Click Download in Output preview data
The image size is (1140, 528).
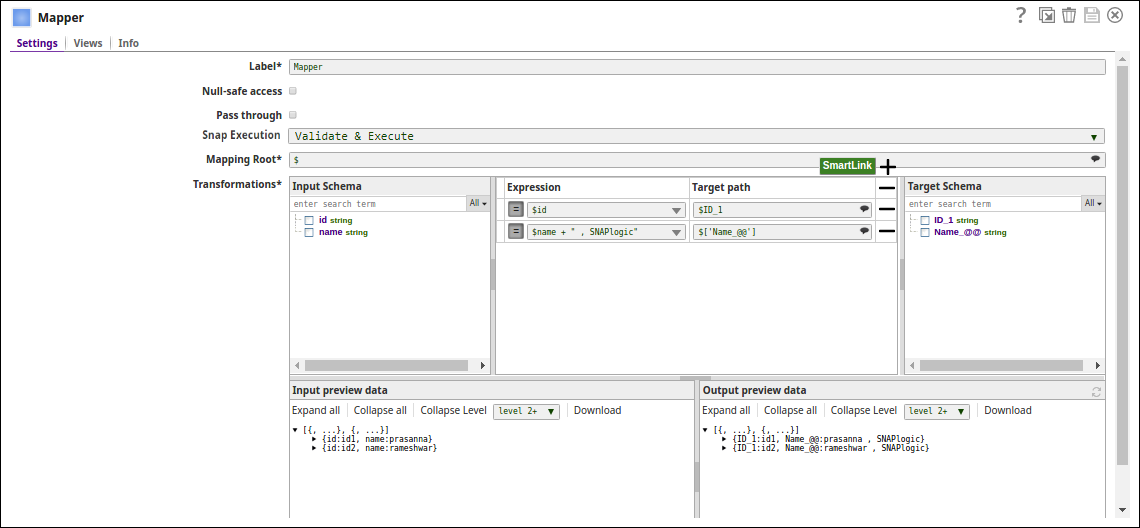click(1008, 410)
